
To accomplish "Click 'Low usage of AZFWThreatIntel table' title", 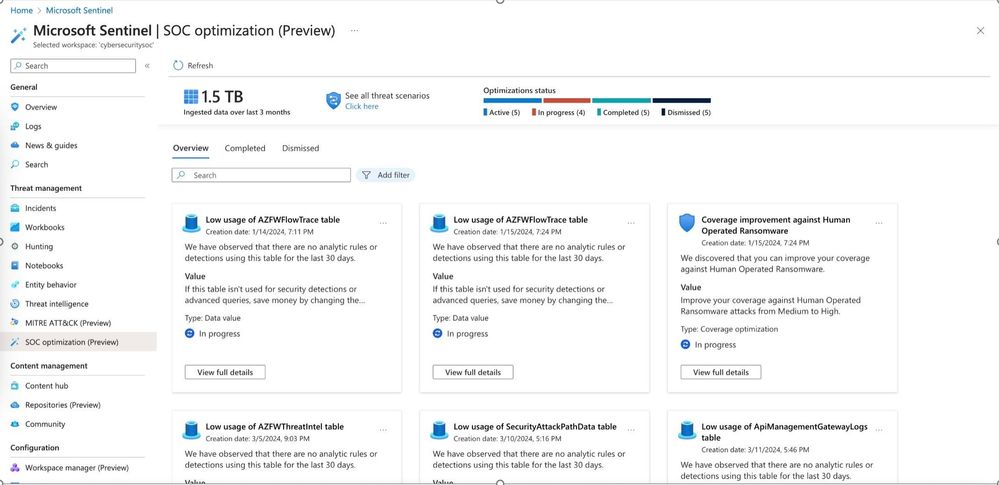I will [x=275, y=427].
